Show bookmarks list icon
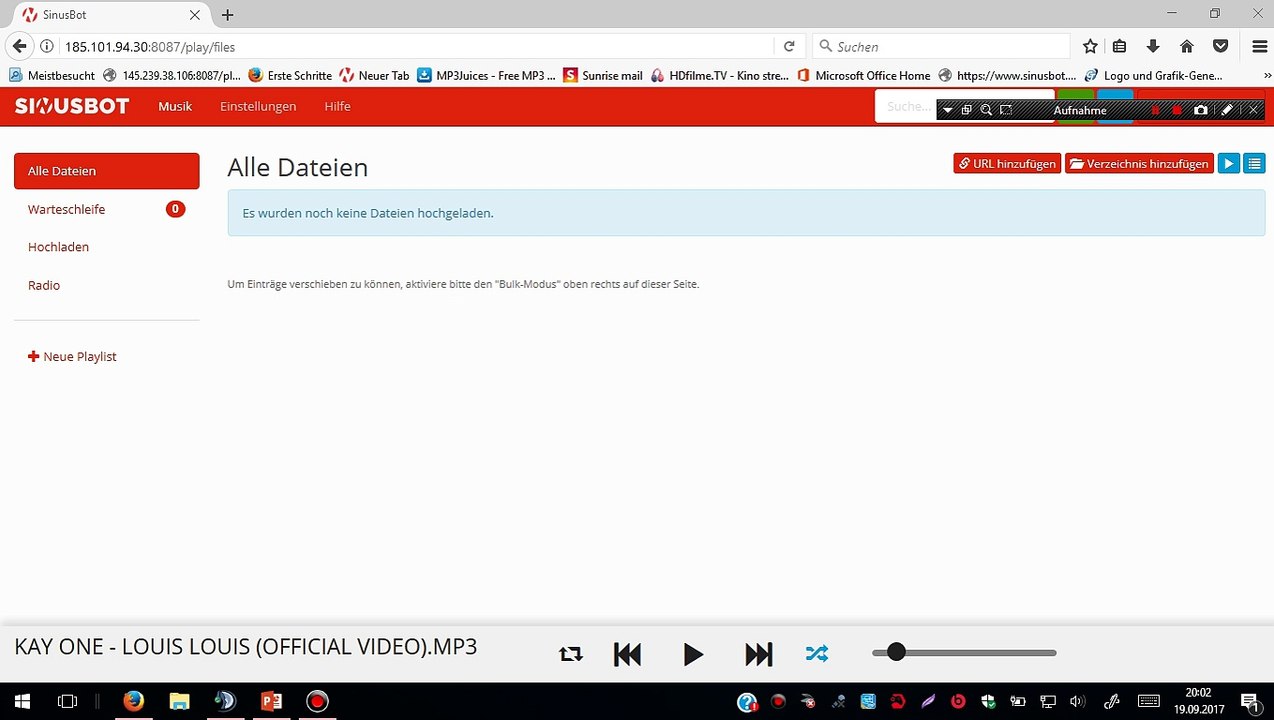 (x=1120, y=46)
